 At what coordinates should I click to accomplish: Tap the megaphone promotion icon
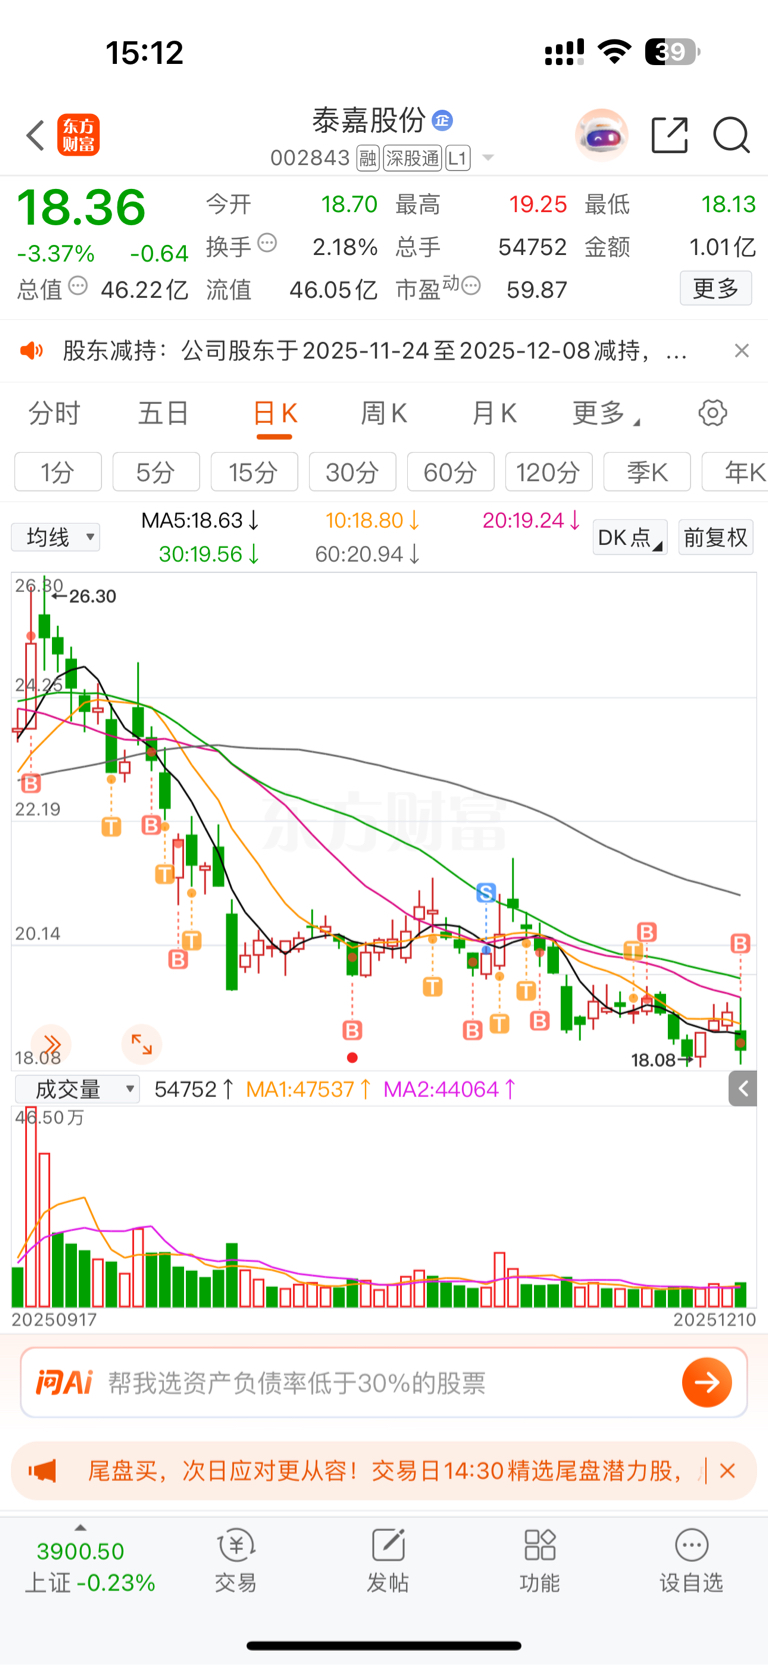tap(43, 1471)
